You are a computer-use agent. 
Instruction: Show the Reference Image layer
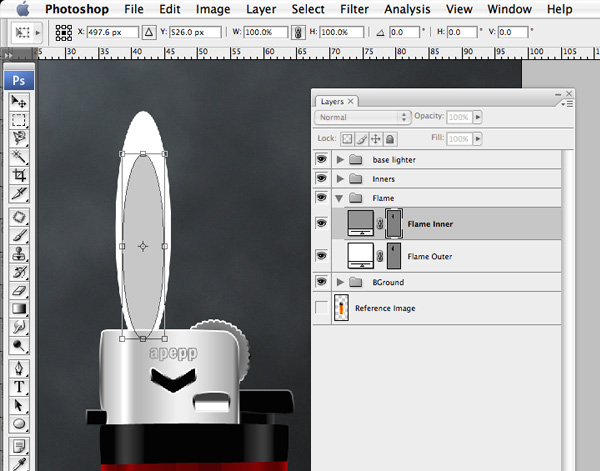point(321,308)
